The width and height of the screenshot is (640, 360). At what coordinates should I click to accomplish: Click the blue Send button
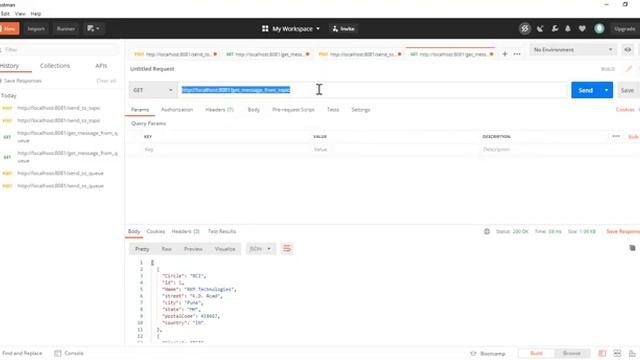tap(585, 90)
